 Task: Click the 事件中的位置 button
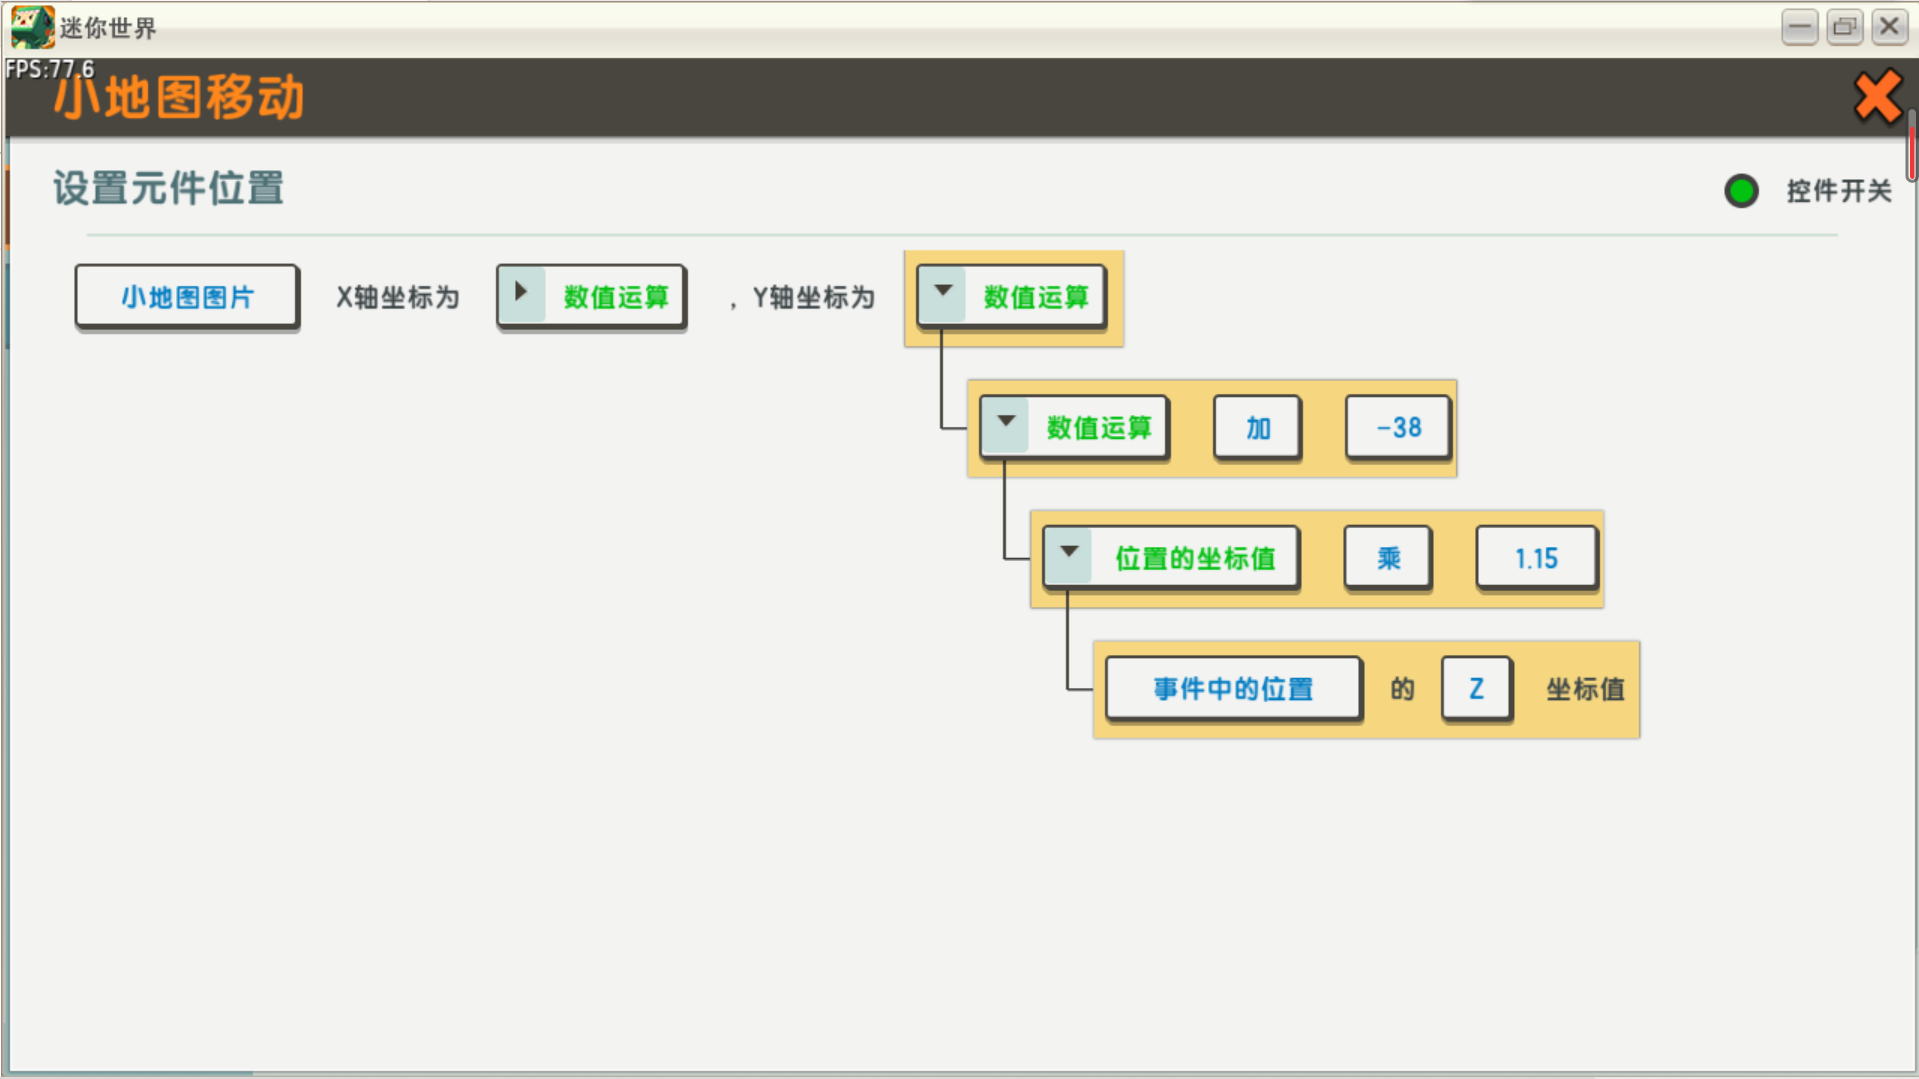click(x=1233, y=689)
